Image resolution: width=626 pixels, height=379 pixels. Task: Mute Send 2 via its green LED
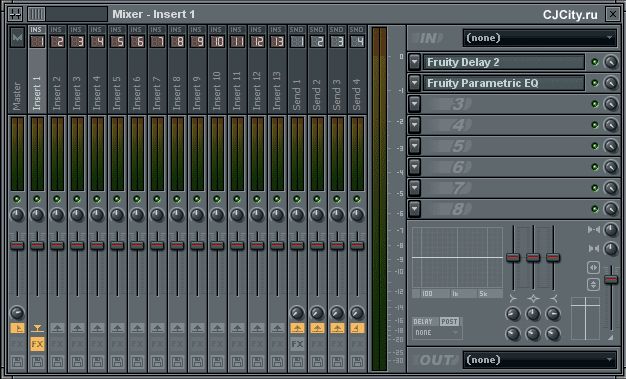(x=317, y=199)
